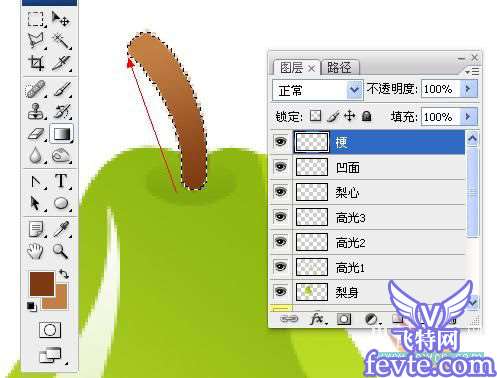Open the layer style fx menu
Viewport: 497px width, 378px height.
318,319
